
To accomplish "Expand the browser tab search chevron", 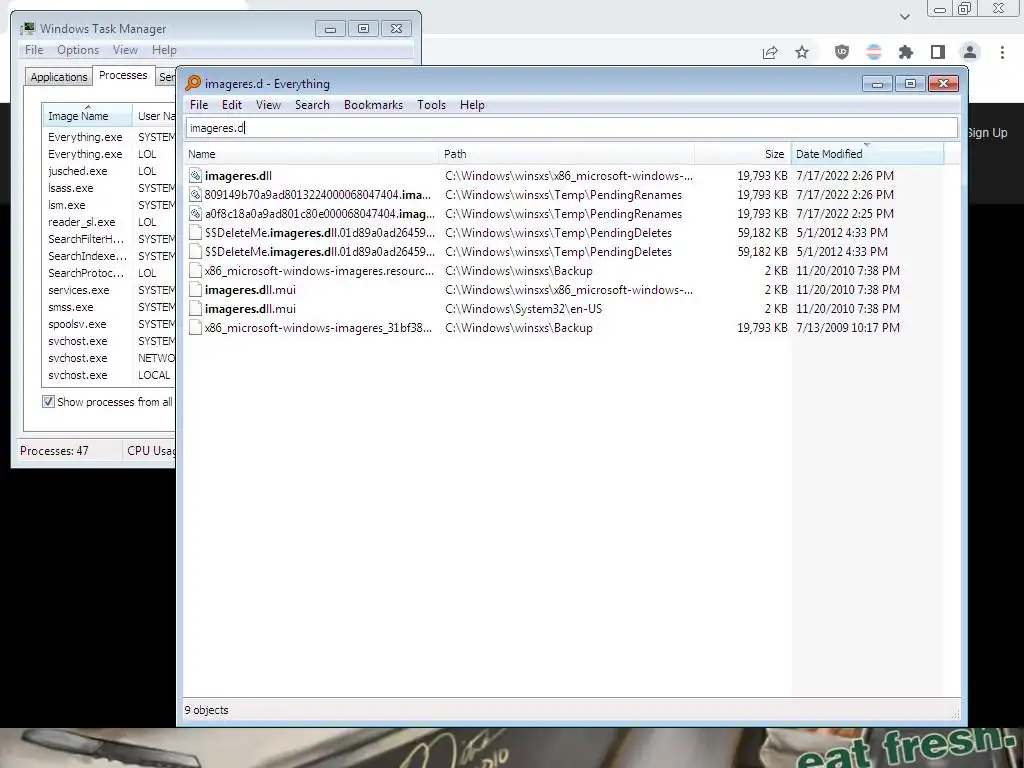I will 904,17.
